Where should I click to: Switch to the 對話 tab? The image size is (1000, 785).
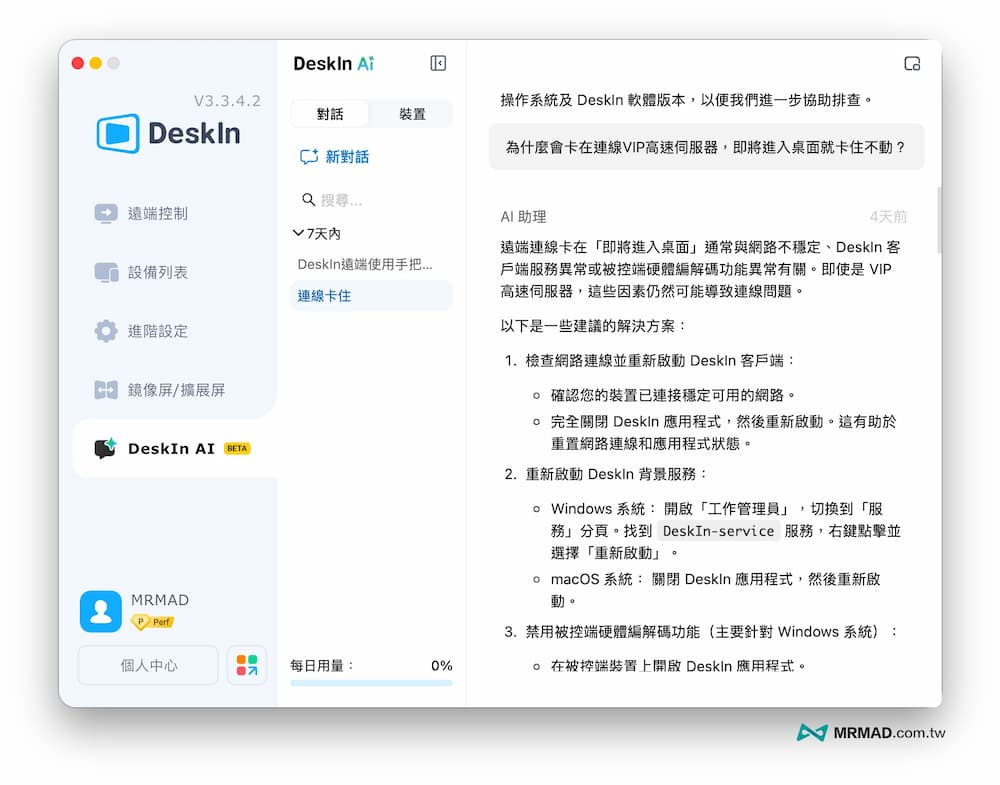point(331,113)
